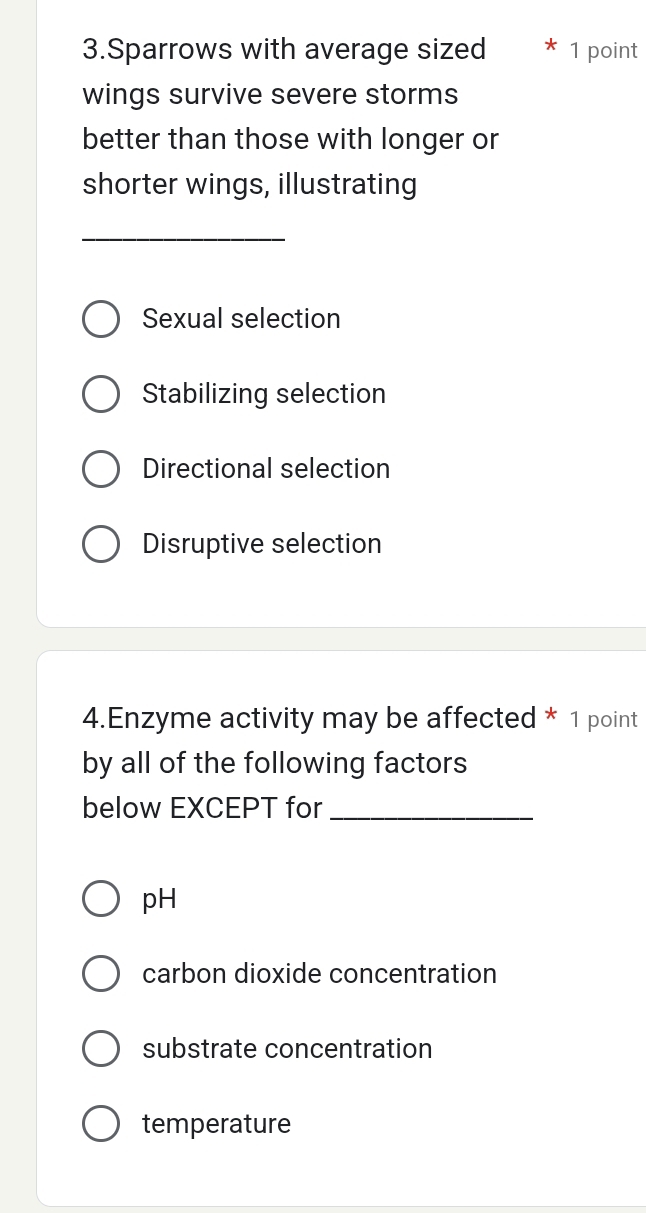Click the "Stabilizing selection" label text
Viewport: 646px width, 1213px height.
pos(263,393)
